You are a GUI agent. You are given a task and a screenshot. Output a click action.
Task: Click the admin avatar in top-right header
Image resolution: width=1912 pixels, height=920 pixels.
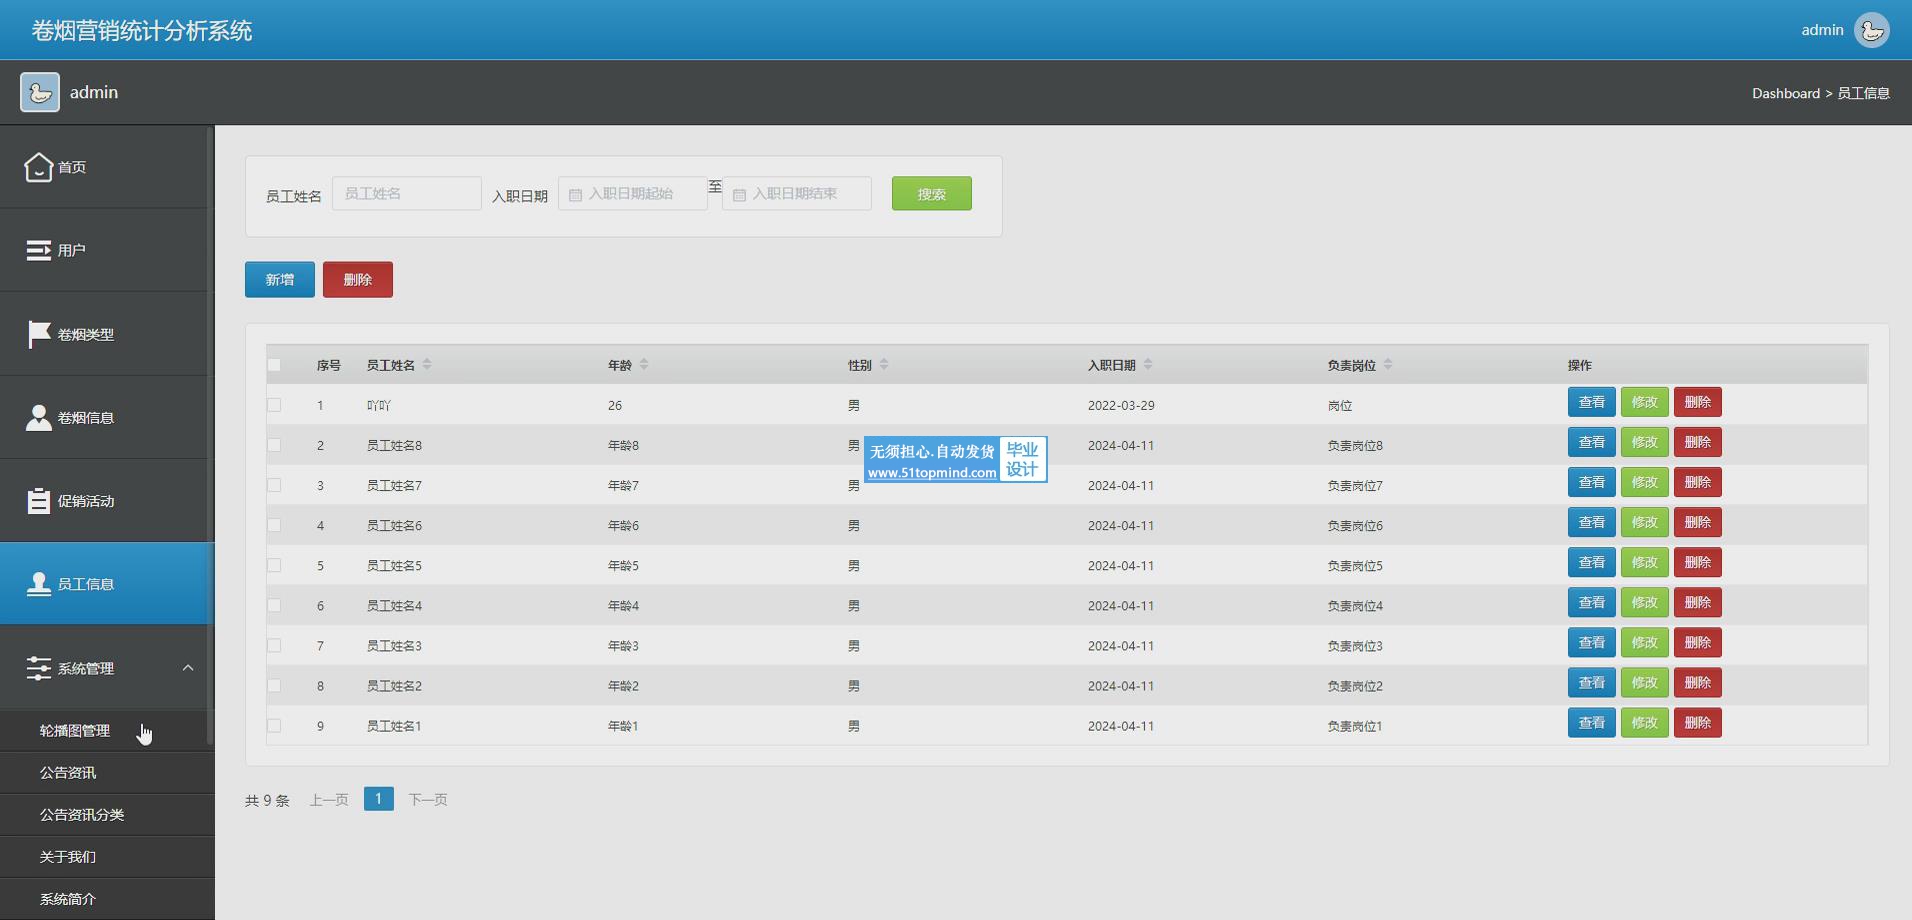[1871, 30]
